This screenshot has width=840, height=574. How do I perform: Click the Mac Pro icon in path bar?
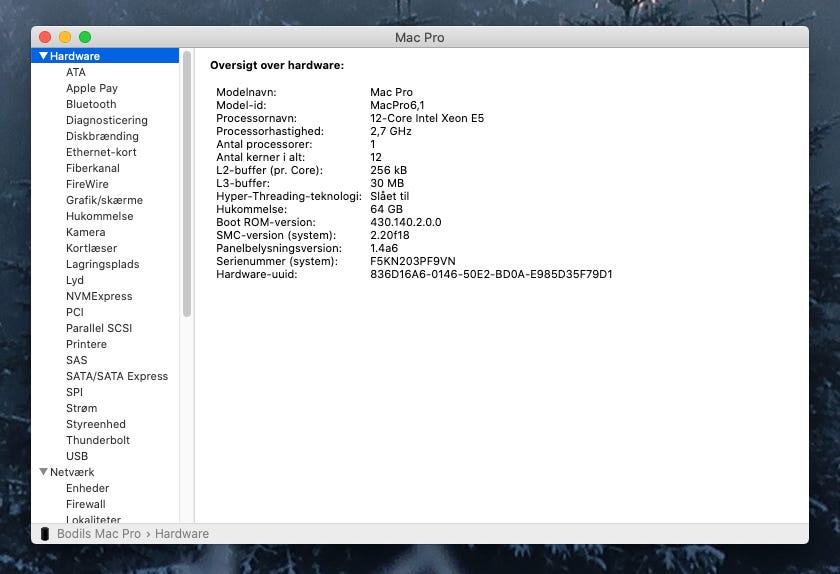click(45, 534)
